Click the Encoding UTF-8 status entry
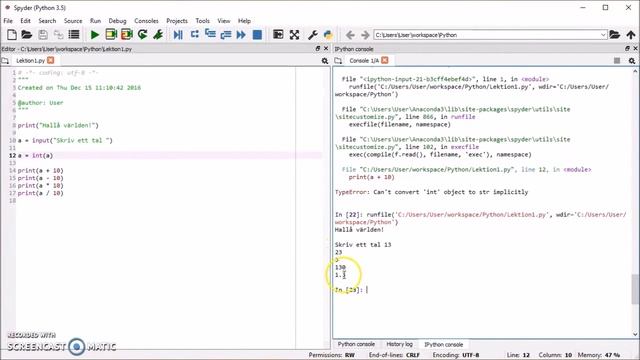Viewport: 640px width, 360px height. [456, 355]
